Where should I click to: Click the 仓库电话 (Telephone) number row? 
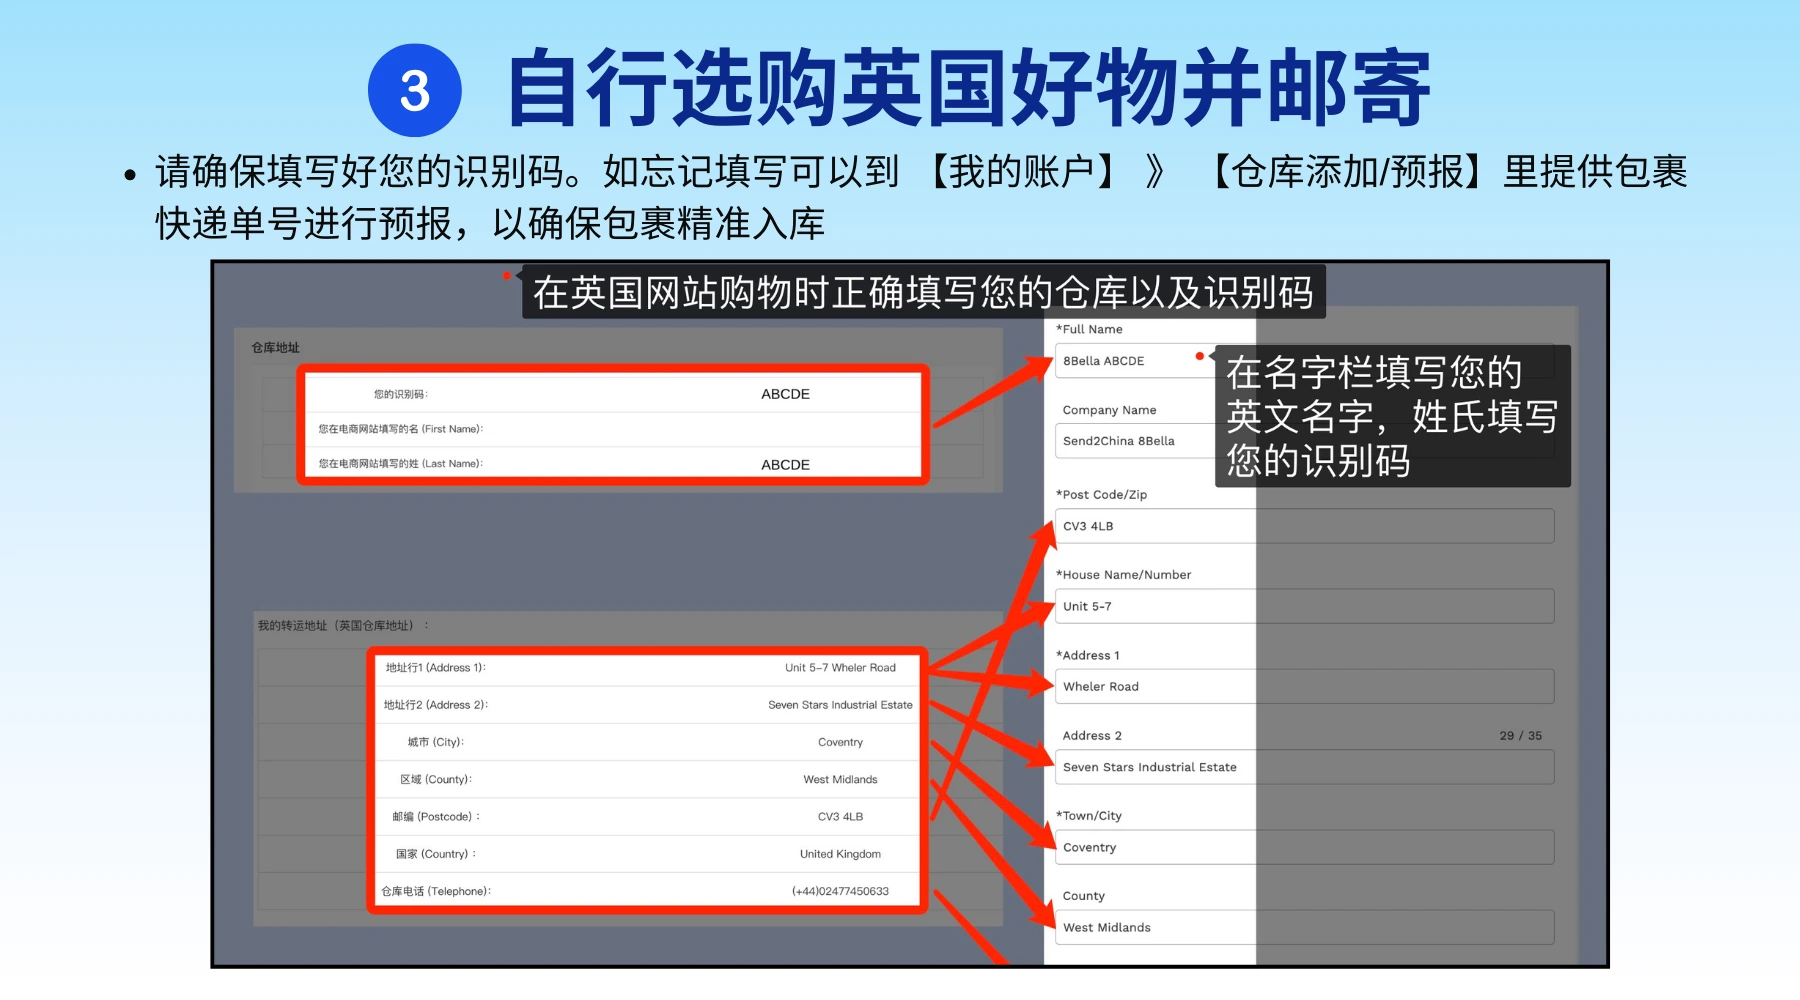(647, 891)
